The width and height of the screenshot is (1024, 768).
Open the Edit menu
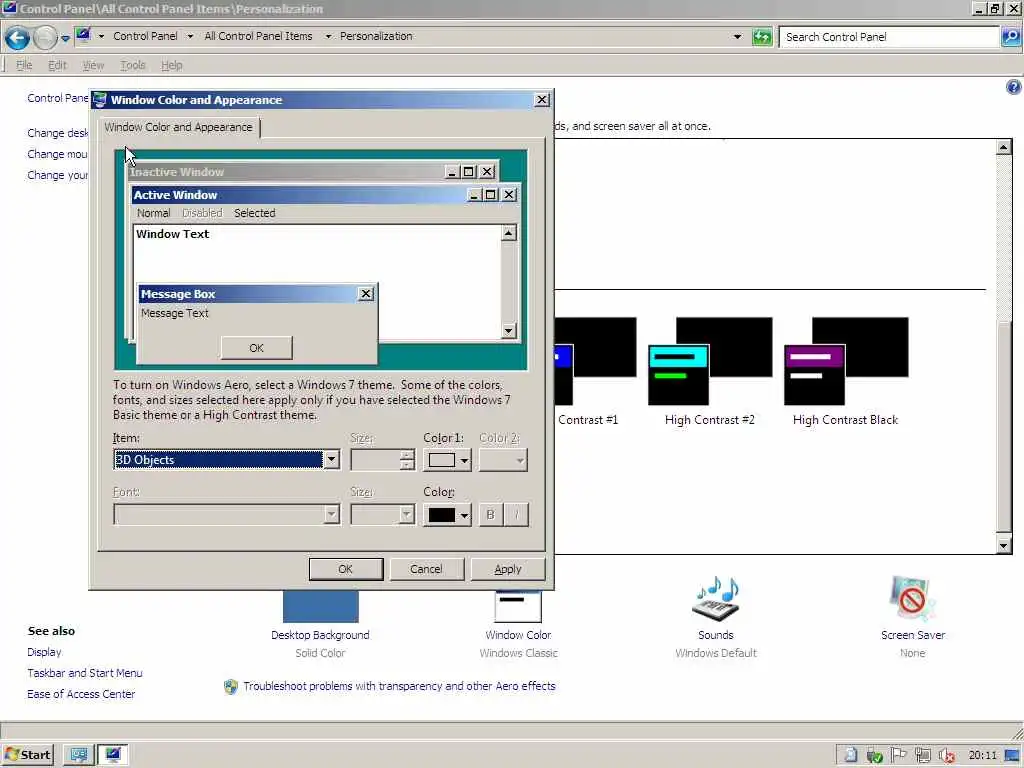pos(57,65)
